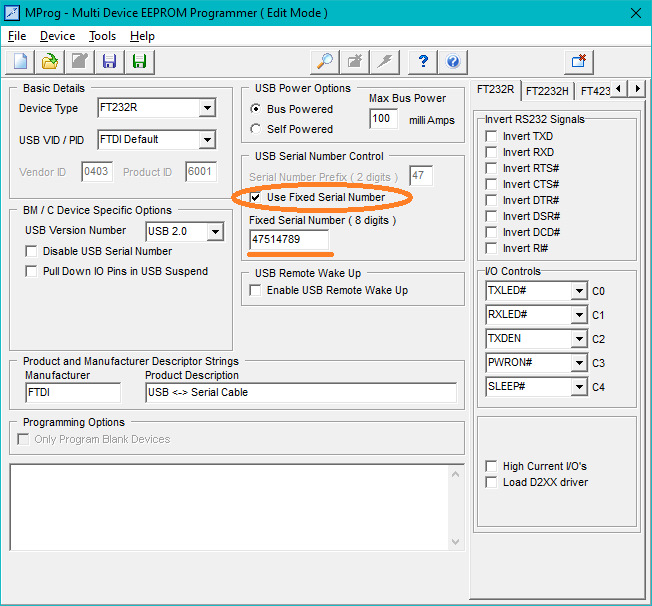Open the File menu
This screenshot has height=606, width=652.
17,36
